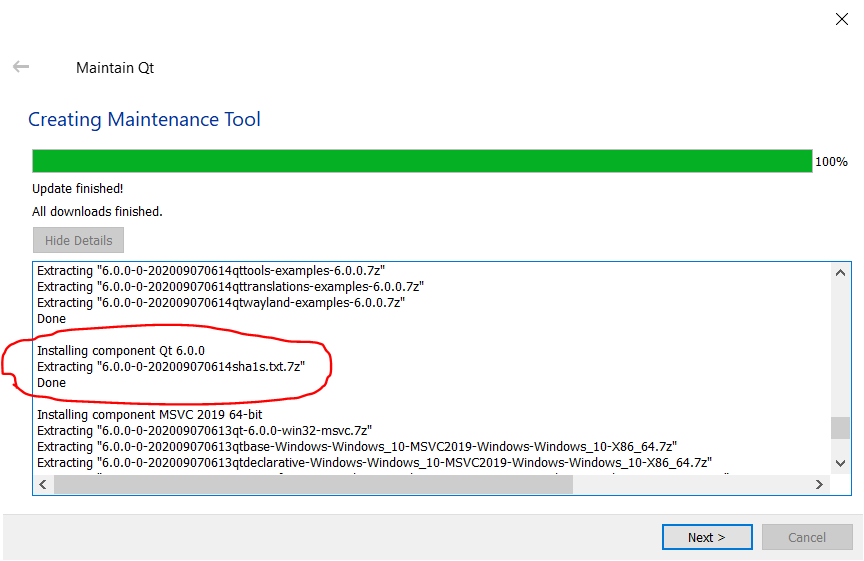864x561 pixels.
Task: Click 'Installing component Qt 6.0.0' line
Action: [121, 350]
